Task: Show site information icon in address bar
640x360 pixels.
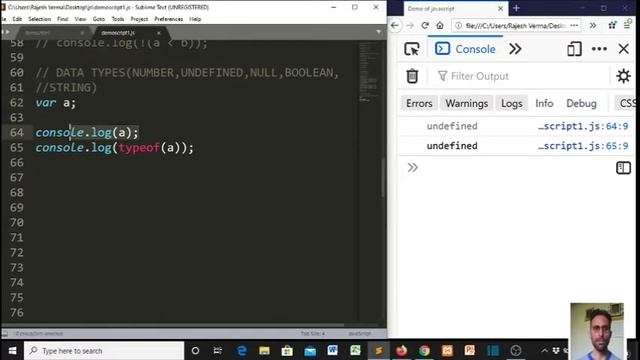Action: click(x=458, y=25)
